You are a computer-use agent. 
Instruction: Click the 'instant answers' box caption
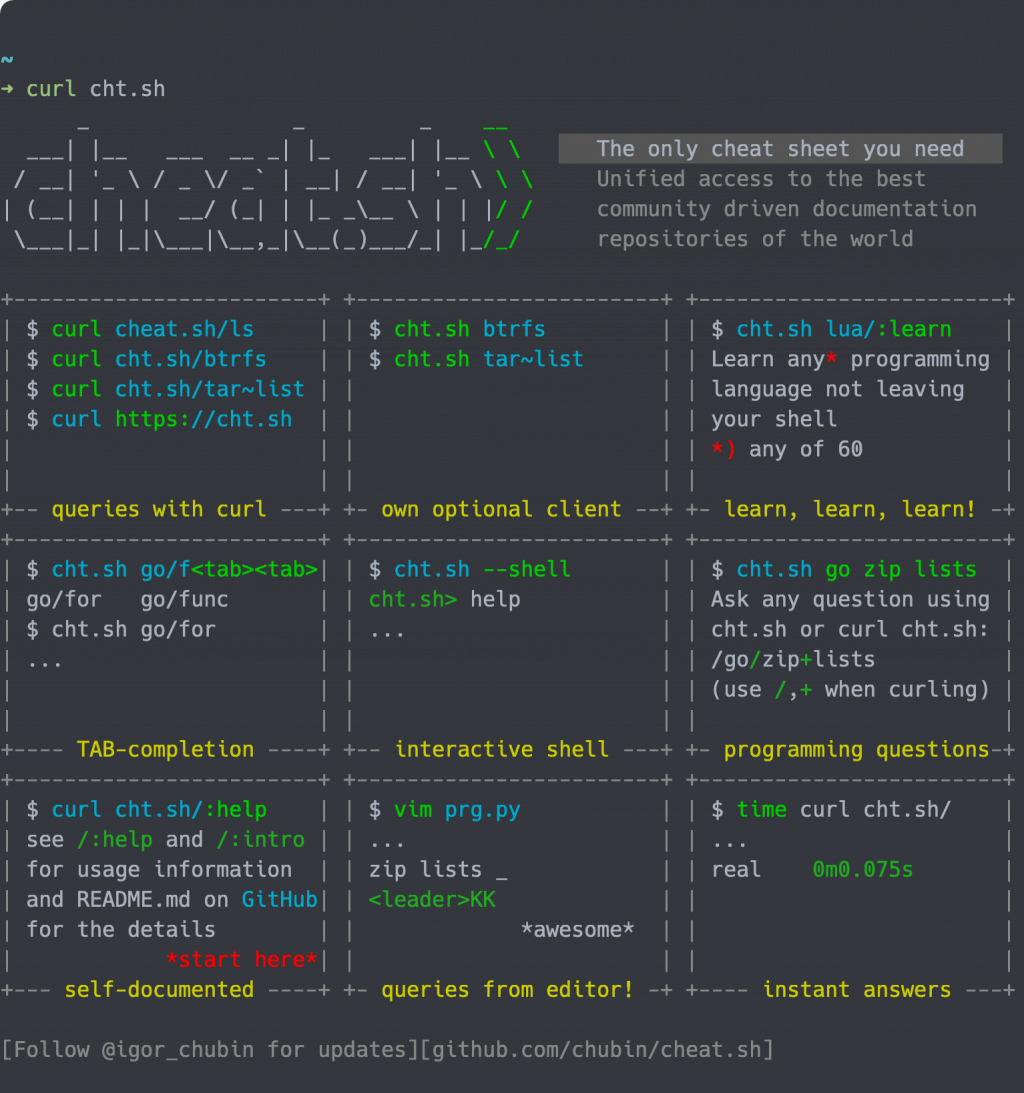click(x=857, y=989)
